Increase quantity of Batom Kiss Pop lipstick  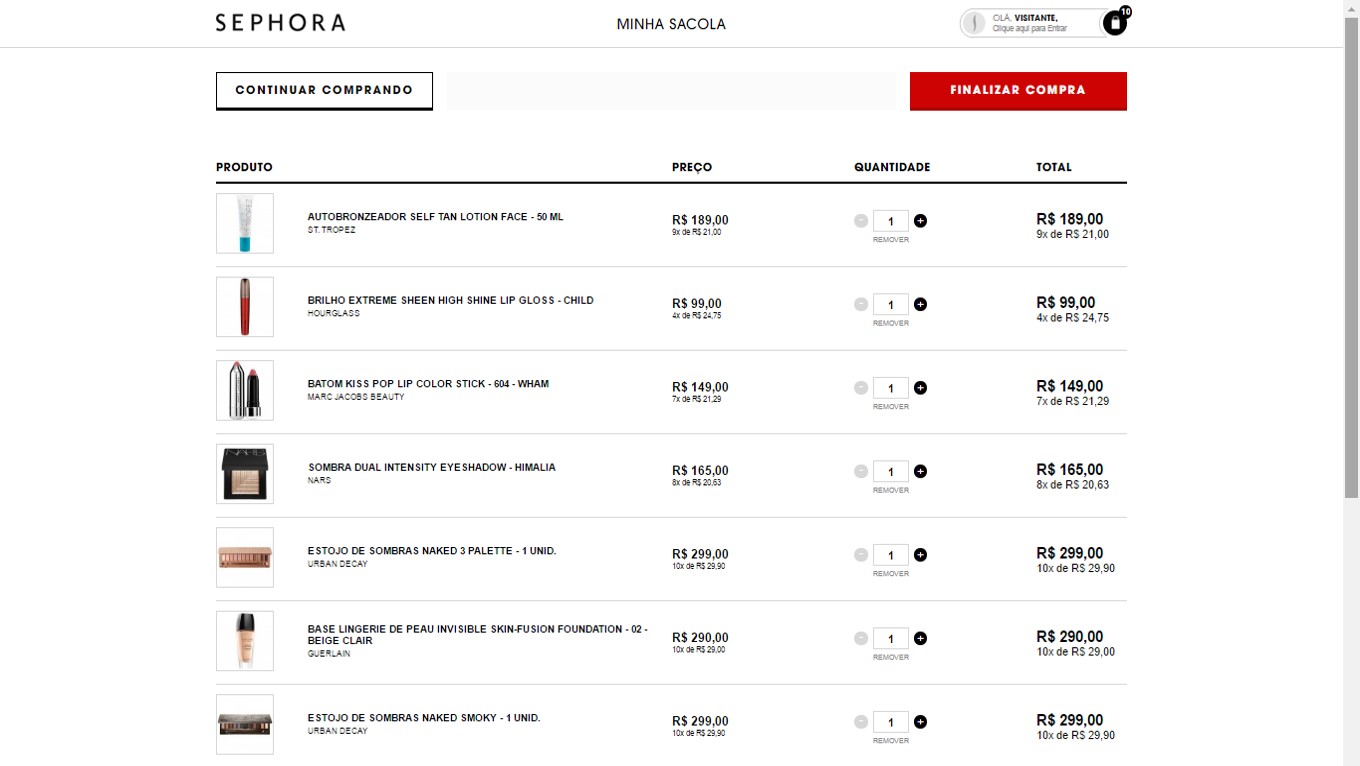[x=920, y=388]
